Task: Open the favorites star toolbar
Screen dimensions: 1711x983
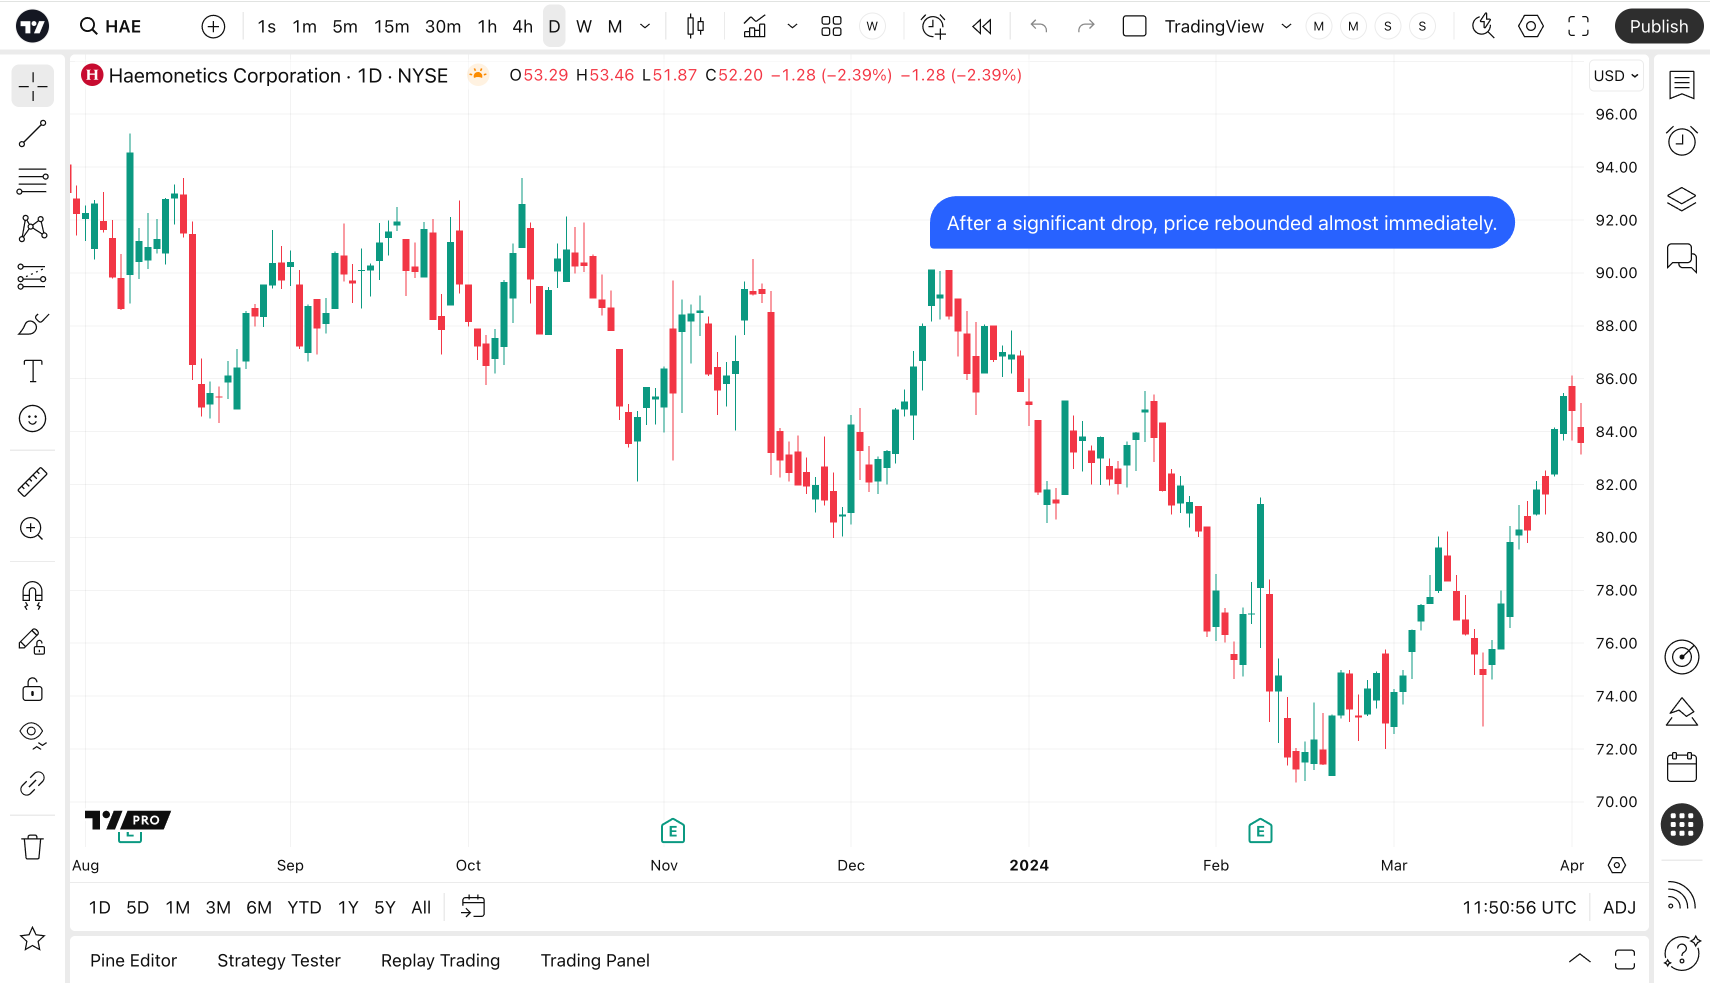Action: pyautogui.click(x=32, y=939)
